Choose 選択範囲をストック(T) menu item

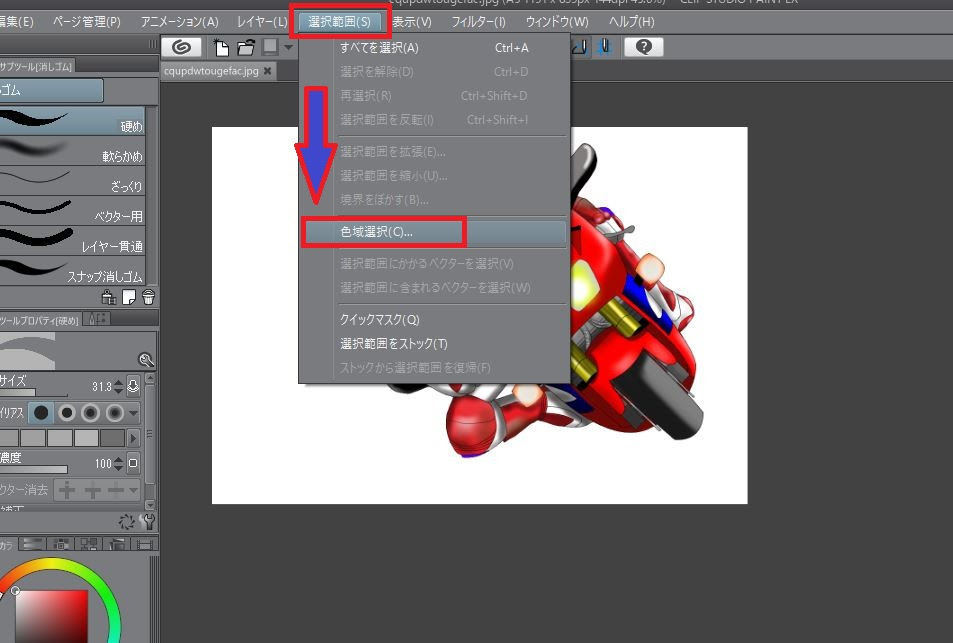click(x=434, y=343)
